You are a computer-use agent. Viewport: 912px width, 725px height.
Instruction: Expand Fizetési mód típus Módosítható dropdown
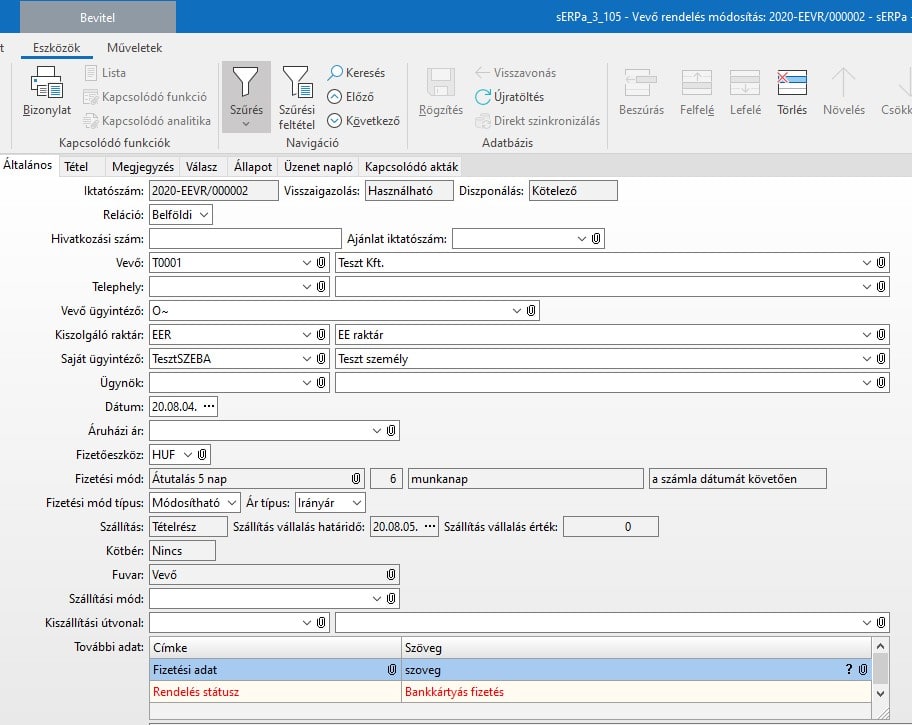click(x=231, y=502)
